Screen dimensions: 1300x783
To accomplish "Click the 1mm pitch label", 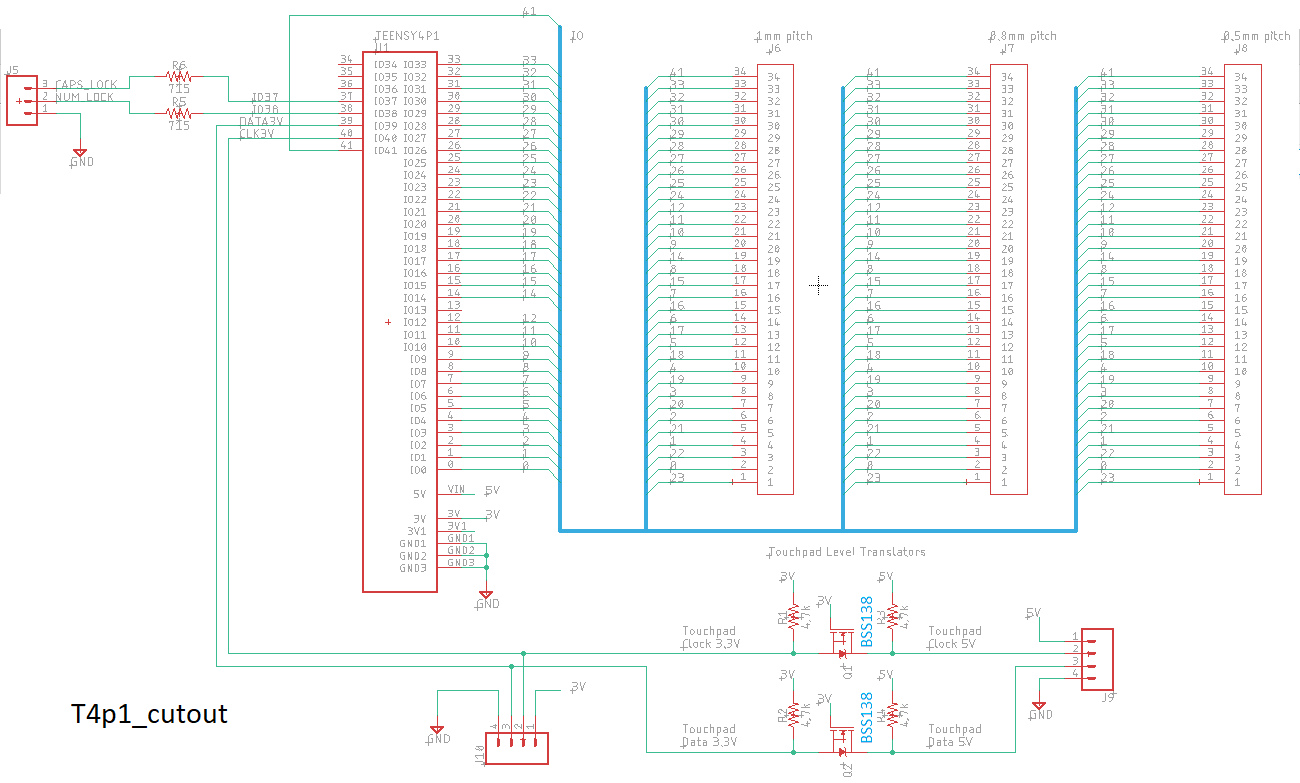I will (784, 36).
